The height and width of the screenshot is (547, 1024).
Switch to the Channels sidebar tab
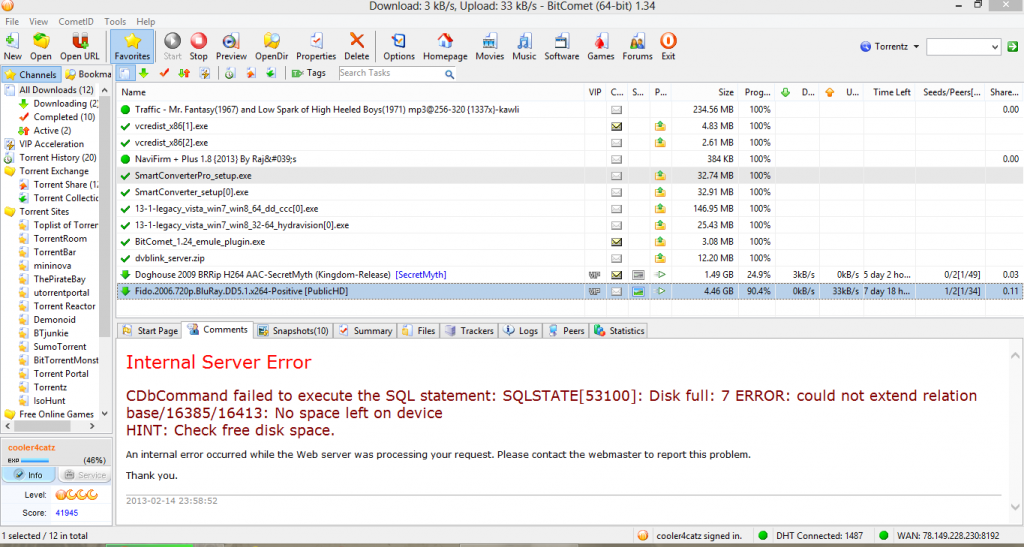31,74
